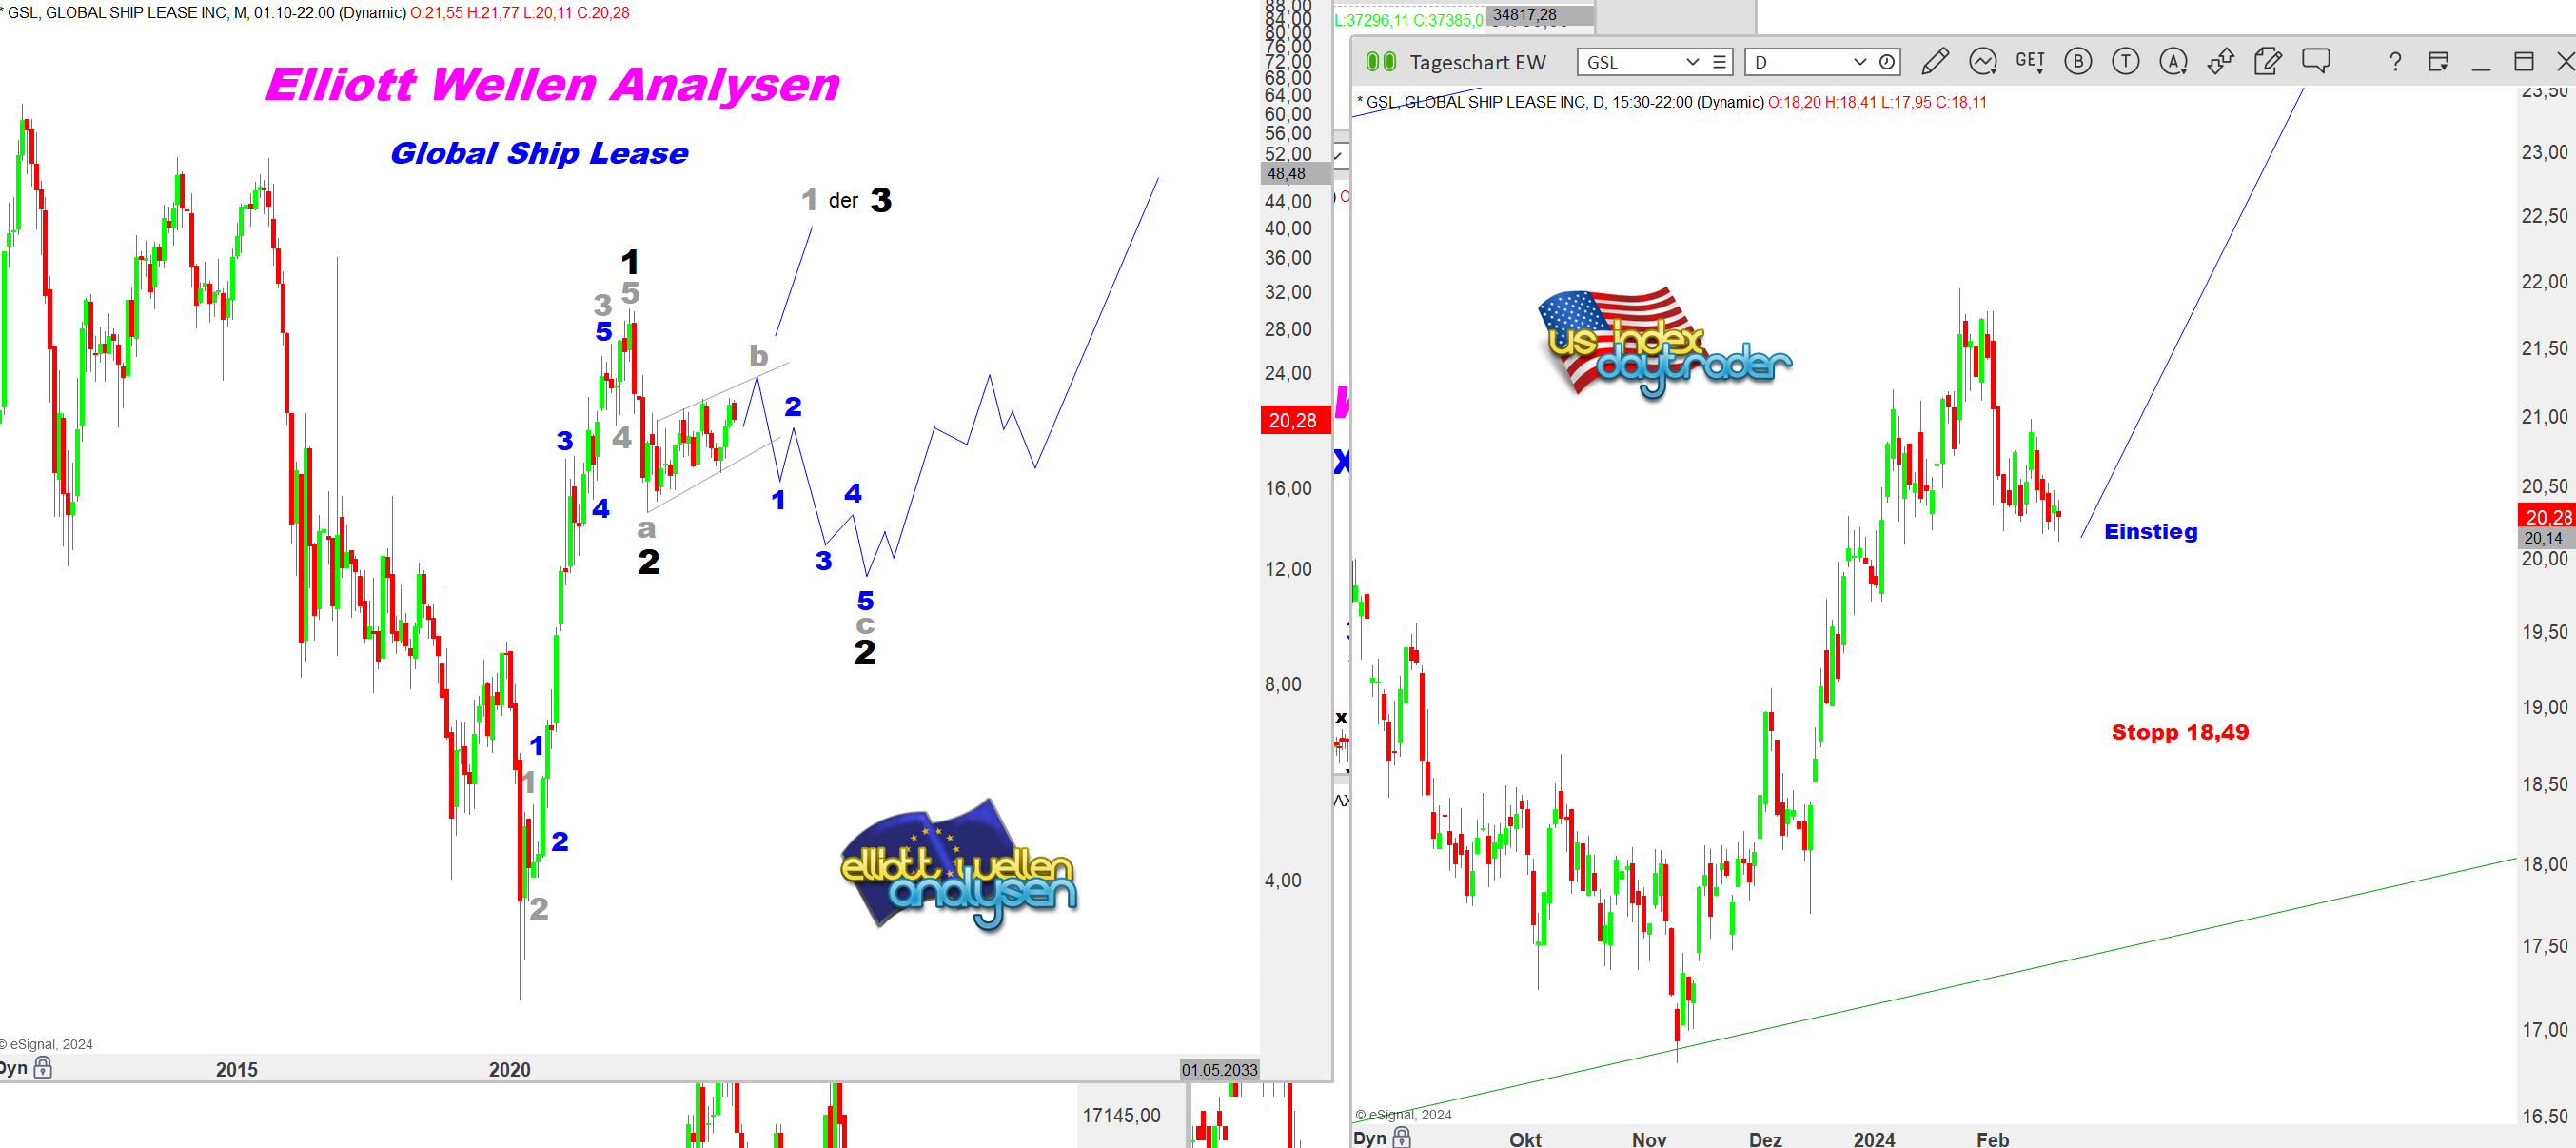This screenshot has width=2576, height=1148.
Task: Click the circled B icon
Action: coord(2077,62)
